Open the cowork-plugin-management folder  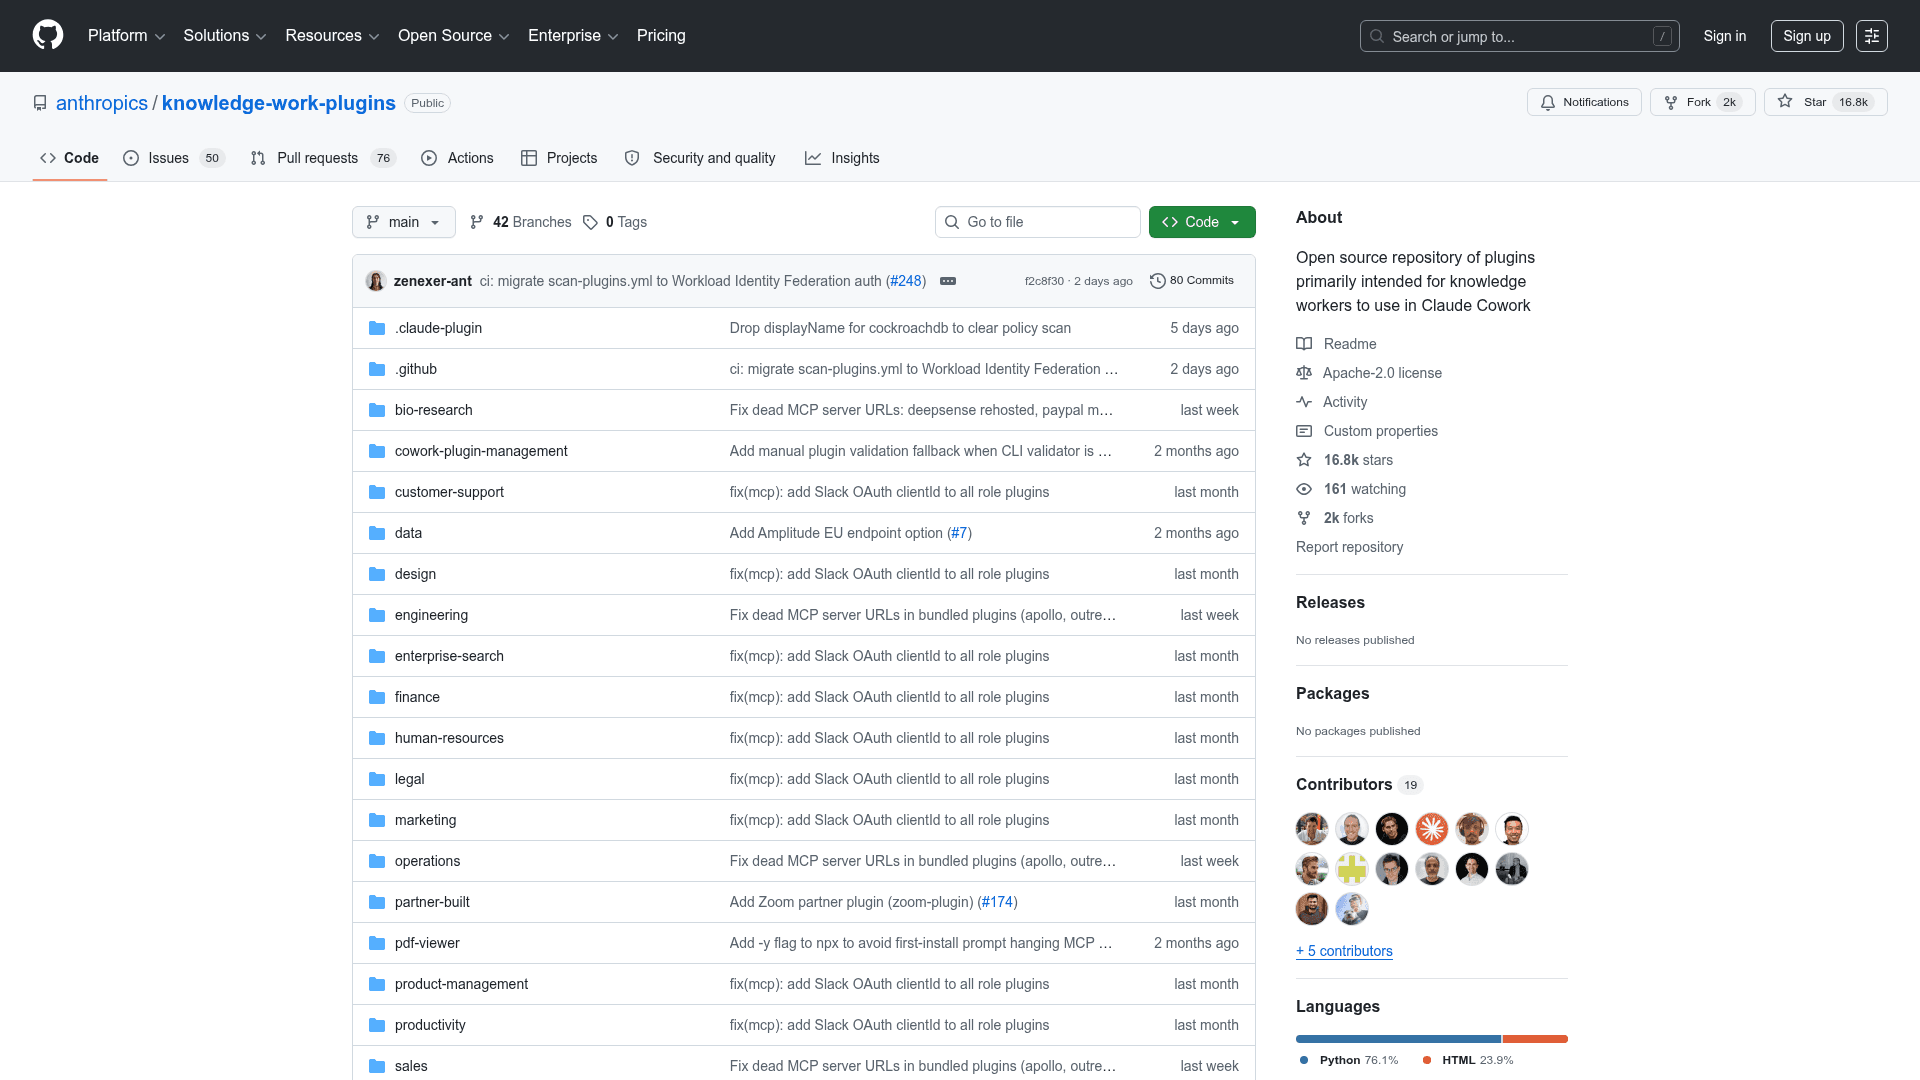[481, 451]
